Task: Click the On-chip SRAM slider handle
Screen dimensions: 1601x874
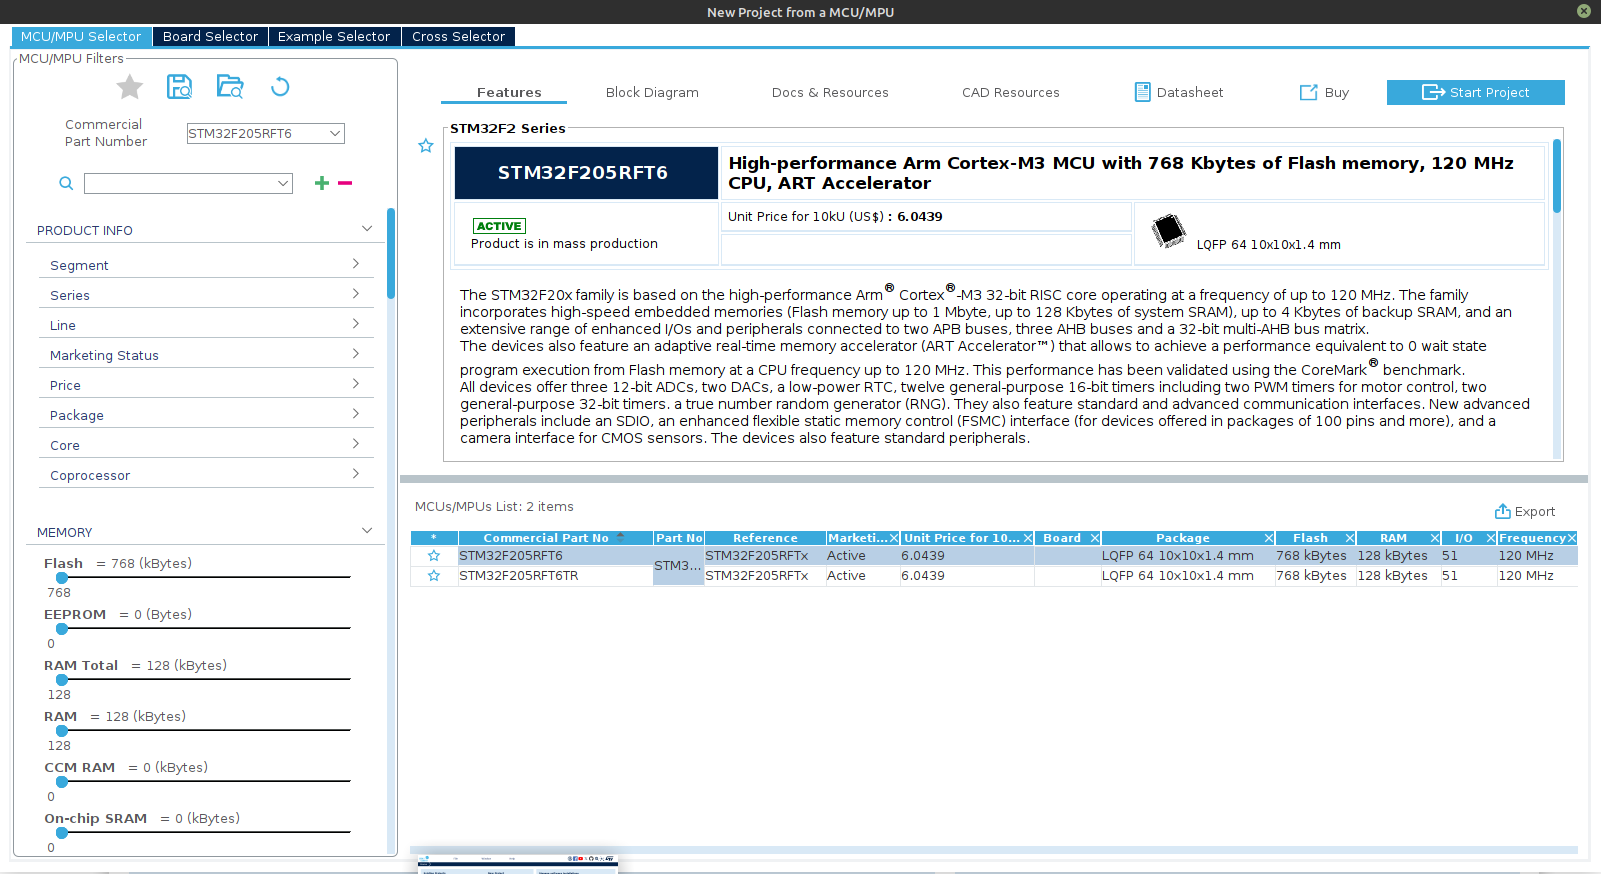Action: pos(62,833)
